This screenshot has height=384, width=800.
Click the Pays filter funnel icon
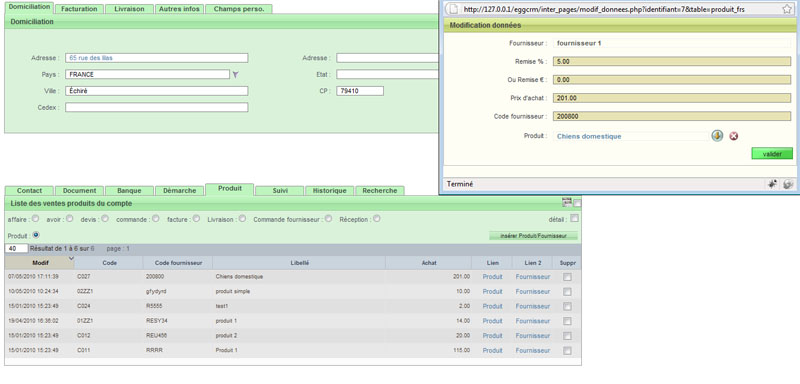pos(235,74)
